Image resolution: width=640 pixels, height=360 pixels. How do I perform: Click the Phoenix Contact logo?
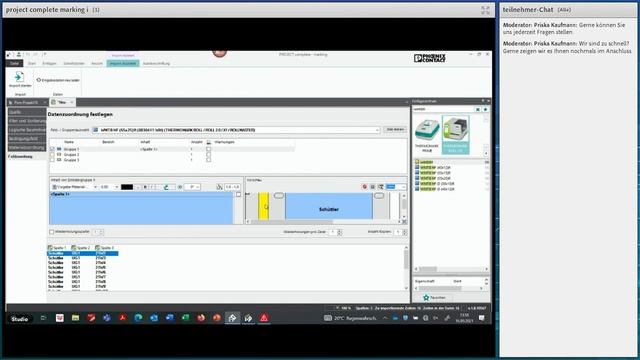pos(430,58)
